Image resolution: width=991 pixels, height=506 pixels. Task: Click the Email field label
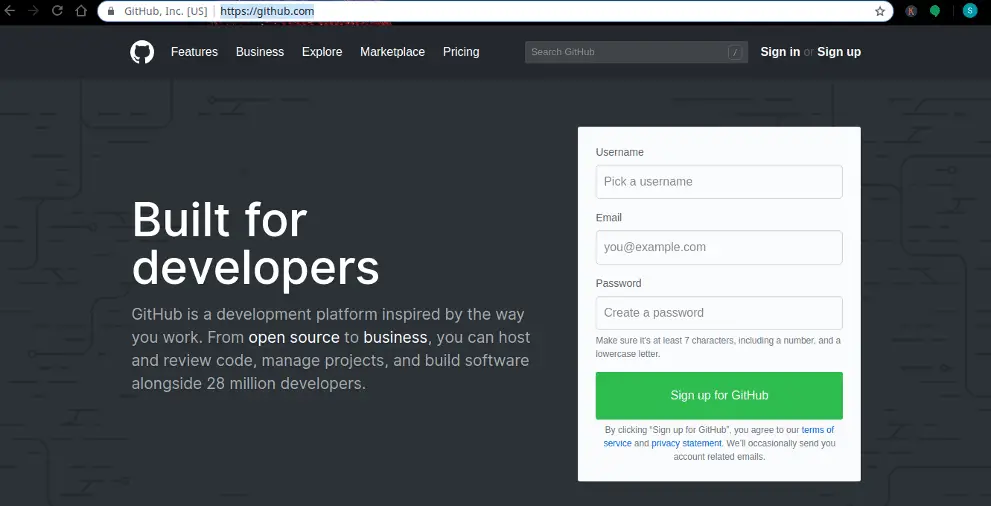click(609, 217)
